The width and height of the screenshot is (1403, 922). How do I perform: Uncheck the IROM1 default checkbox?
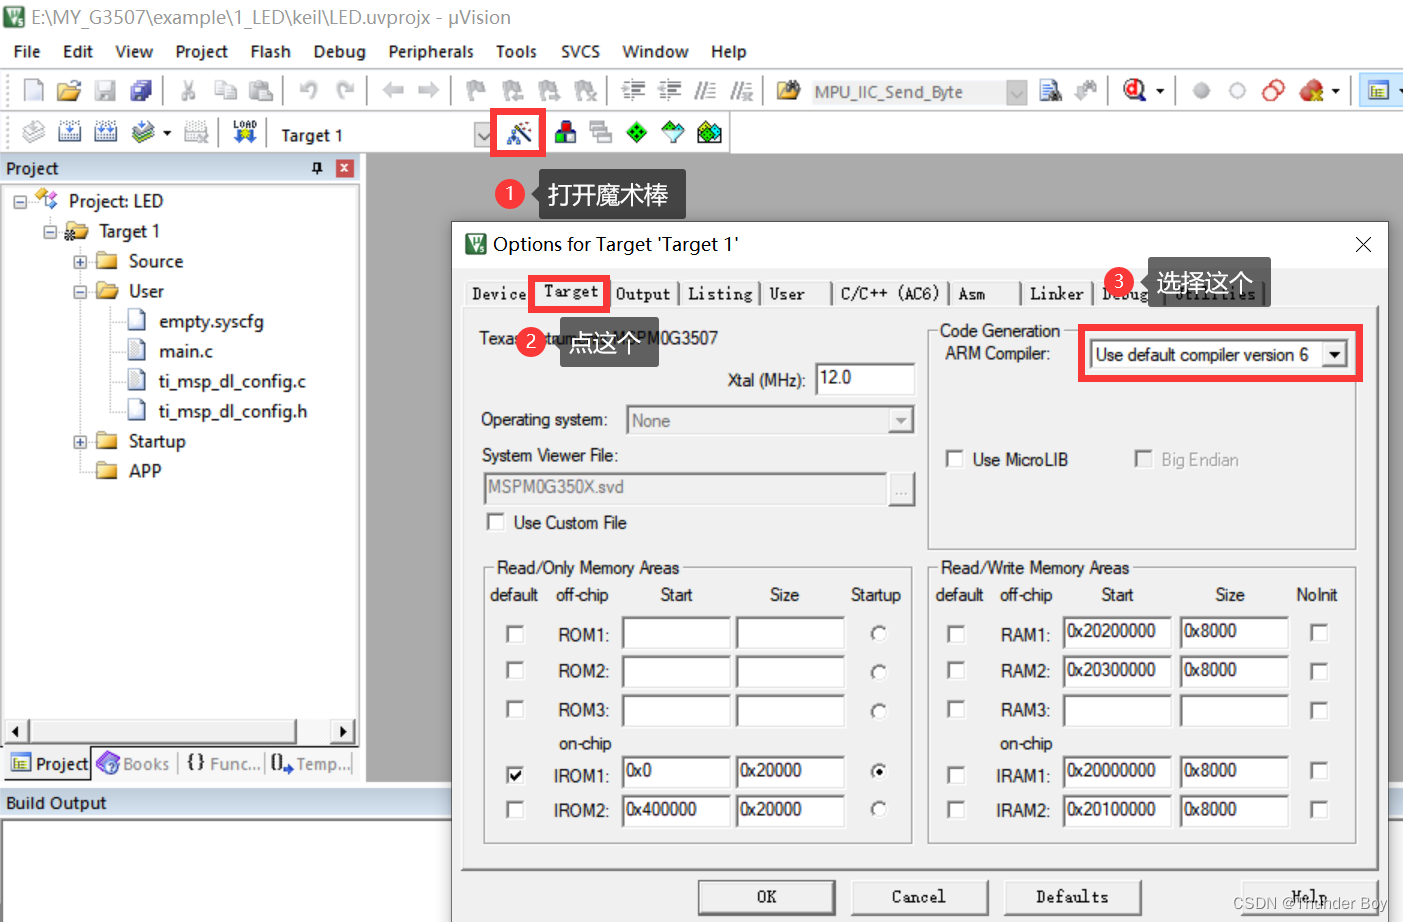(515, 775)
